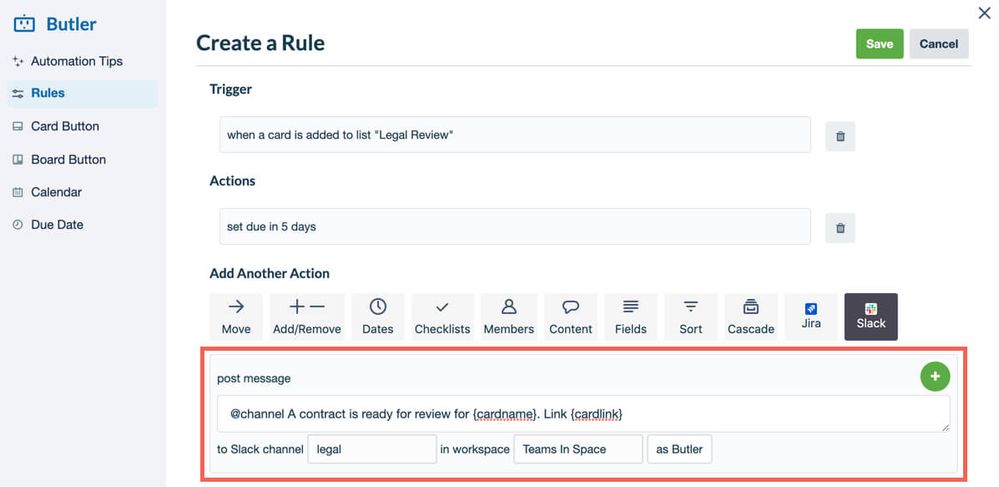Click the Card Button icon in the sidebar
Viewport: 999px width, 487px height.
(18, 126)
